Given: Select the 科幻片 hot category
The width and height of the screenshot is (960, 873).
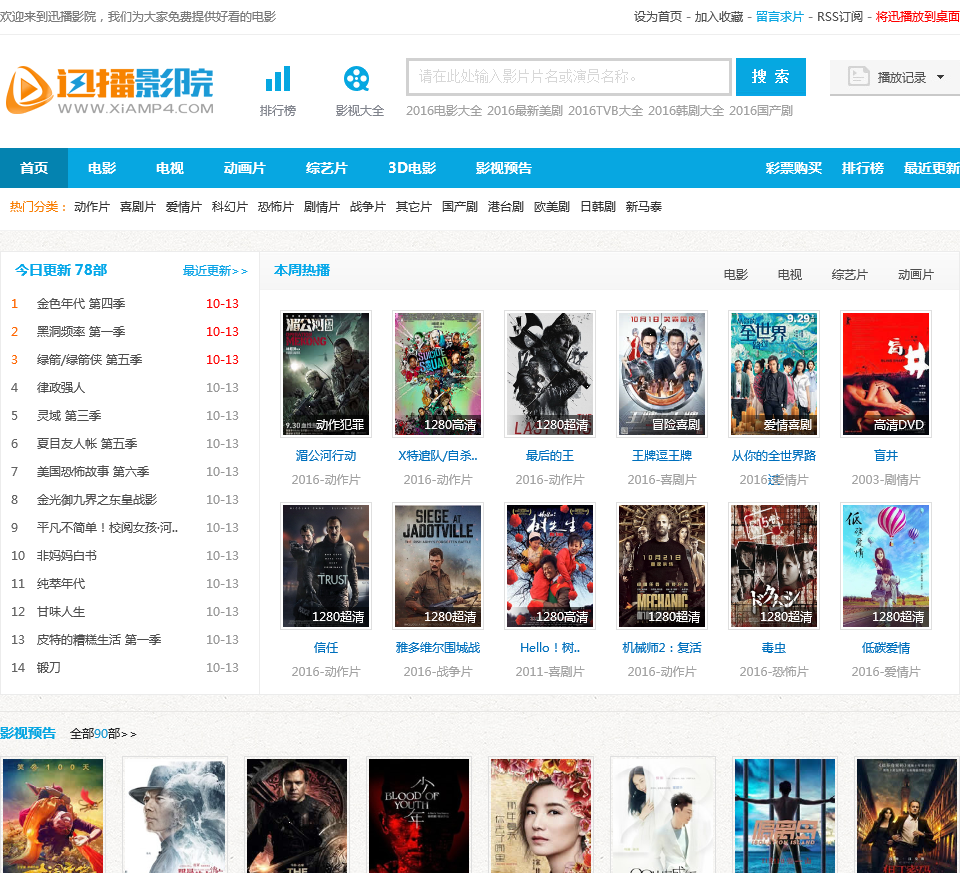Looking at the screenshot, I should point(230,207).
